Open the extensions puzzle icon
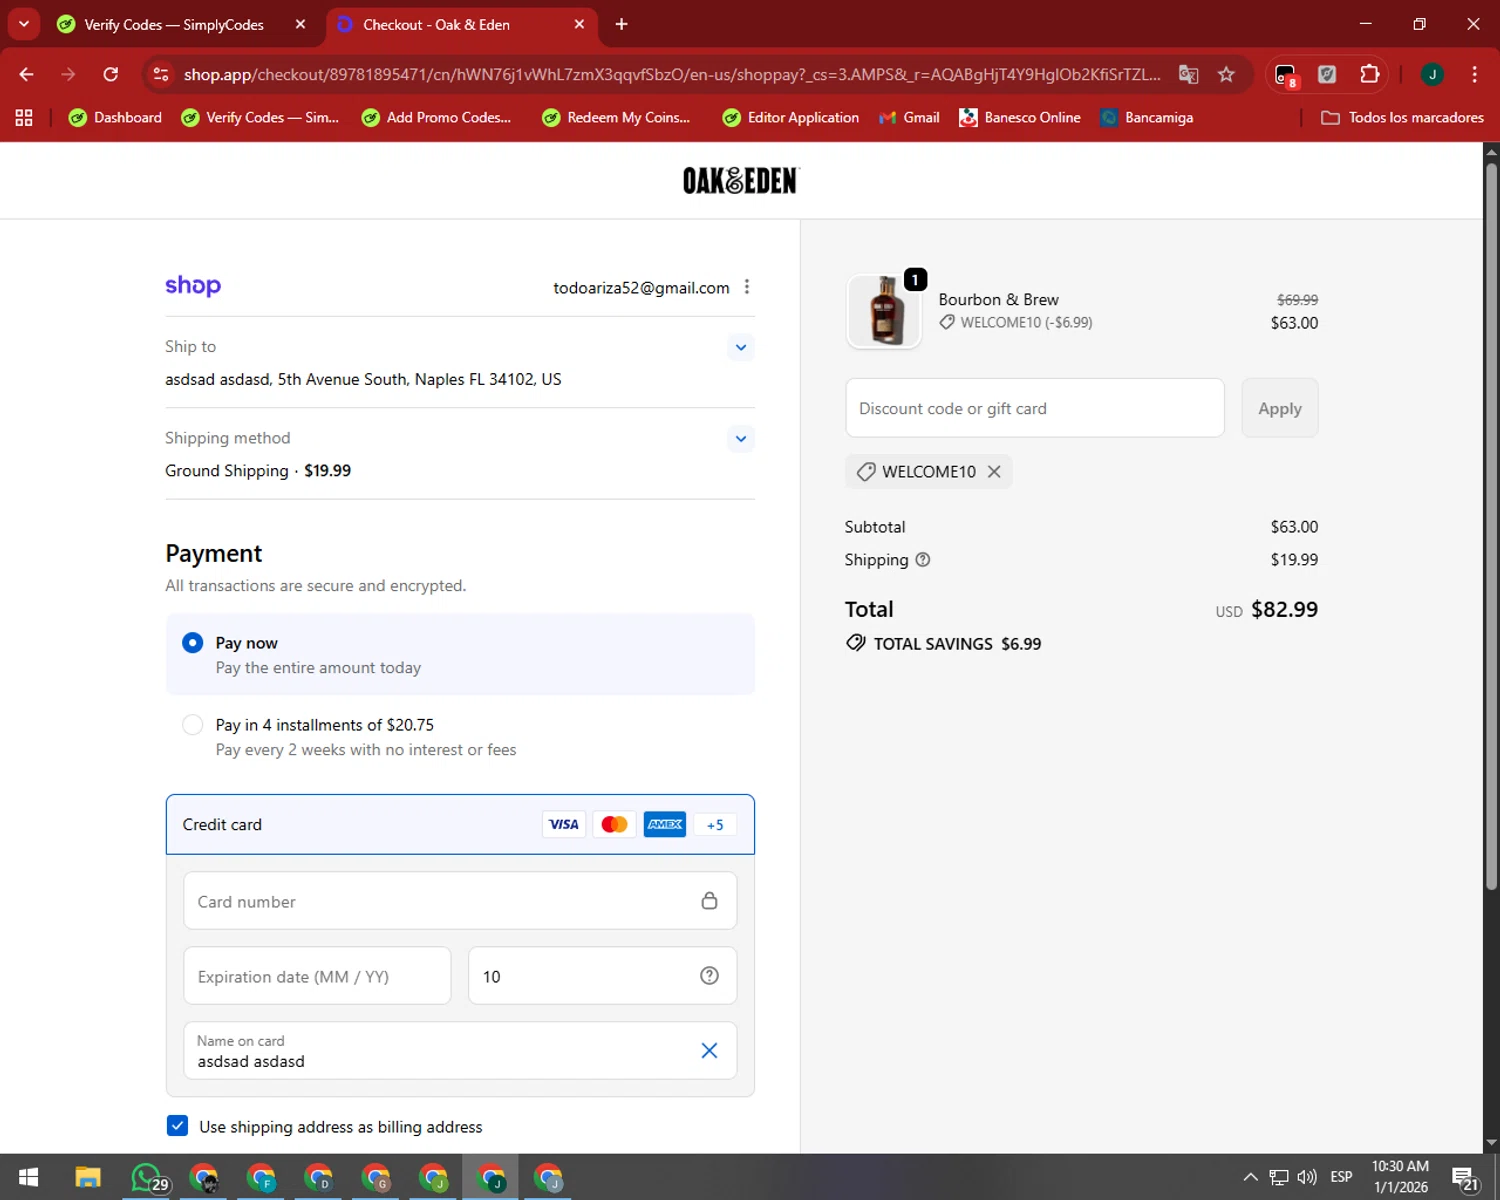Viewport: 1500px width, 1200px height. click(x=1369, y=74)
